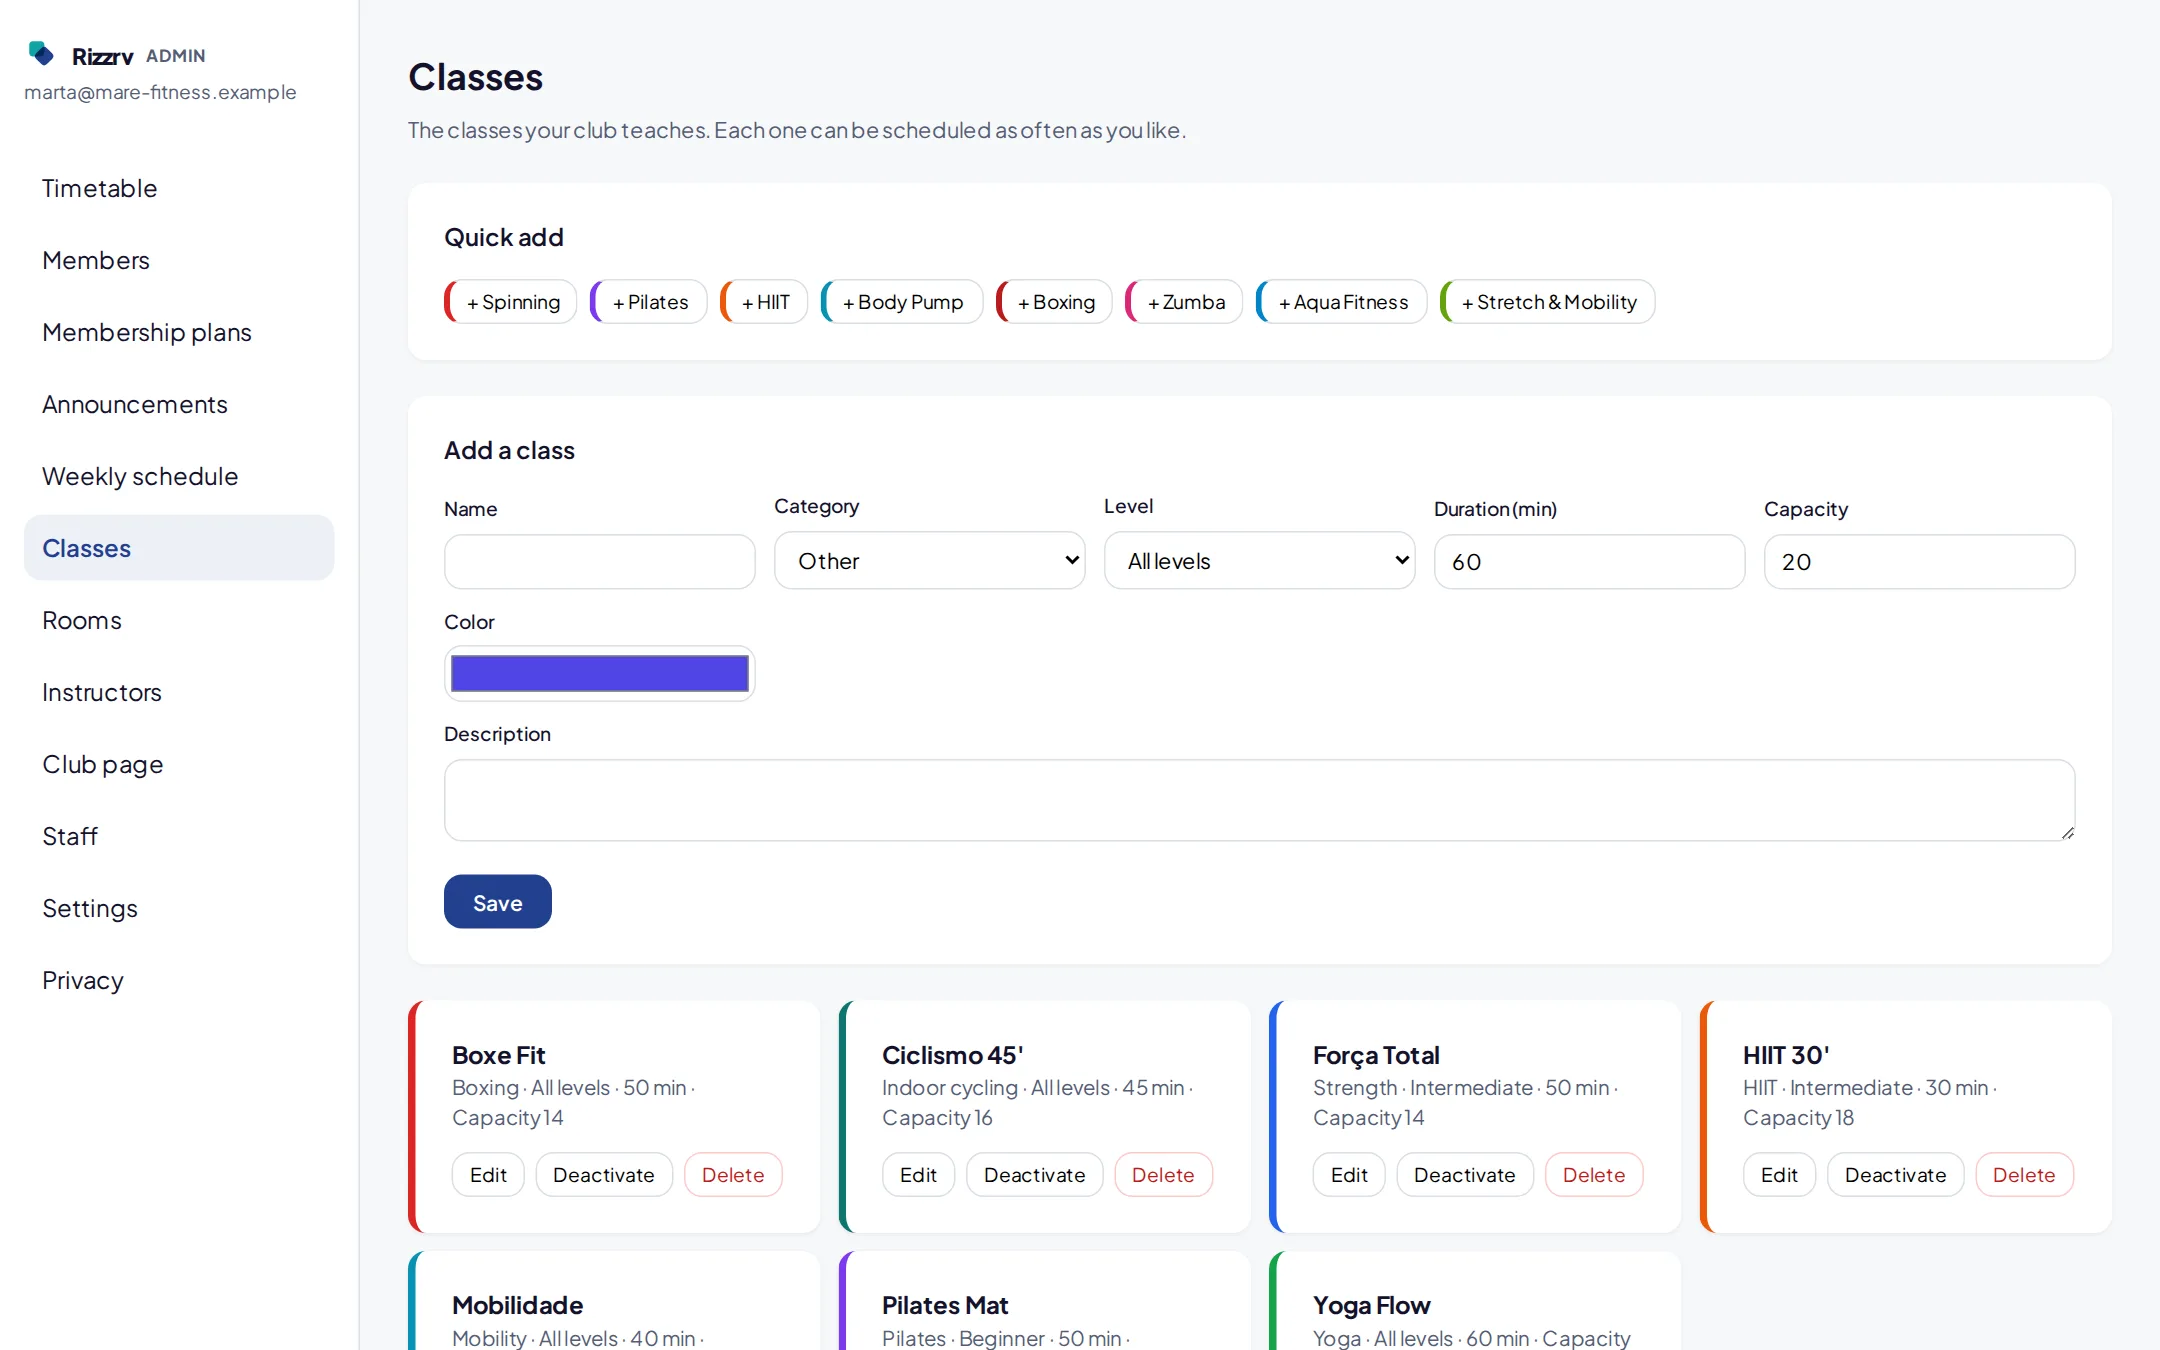
Task: Open the Level dropdown
Action: 1260,561
